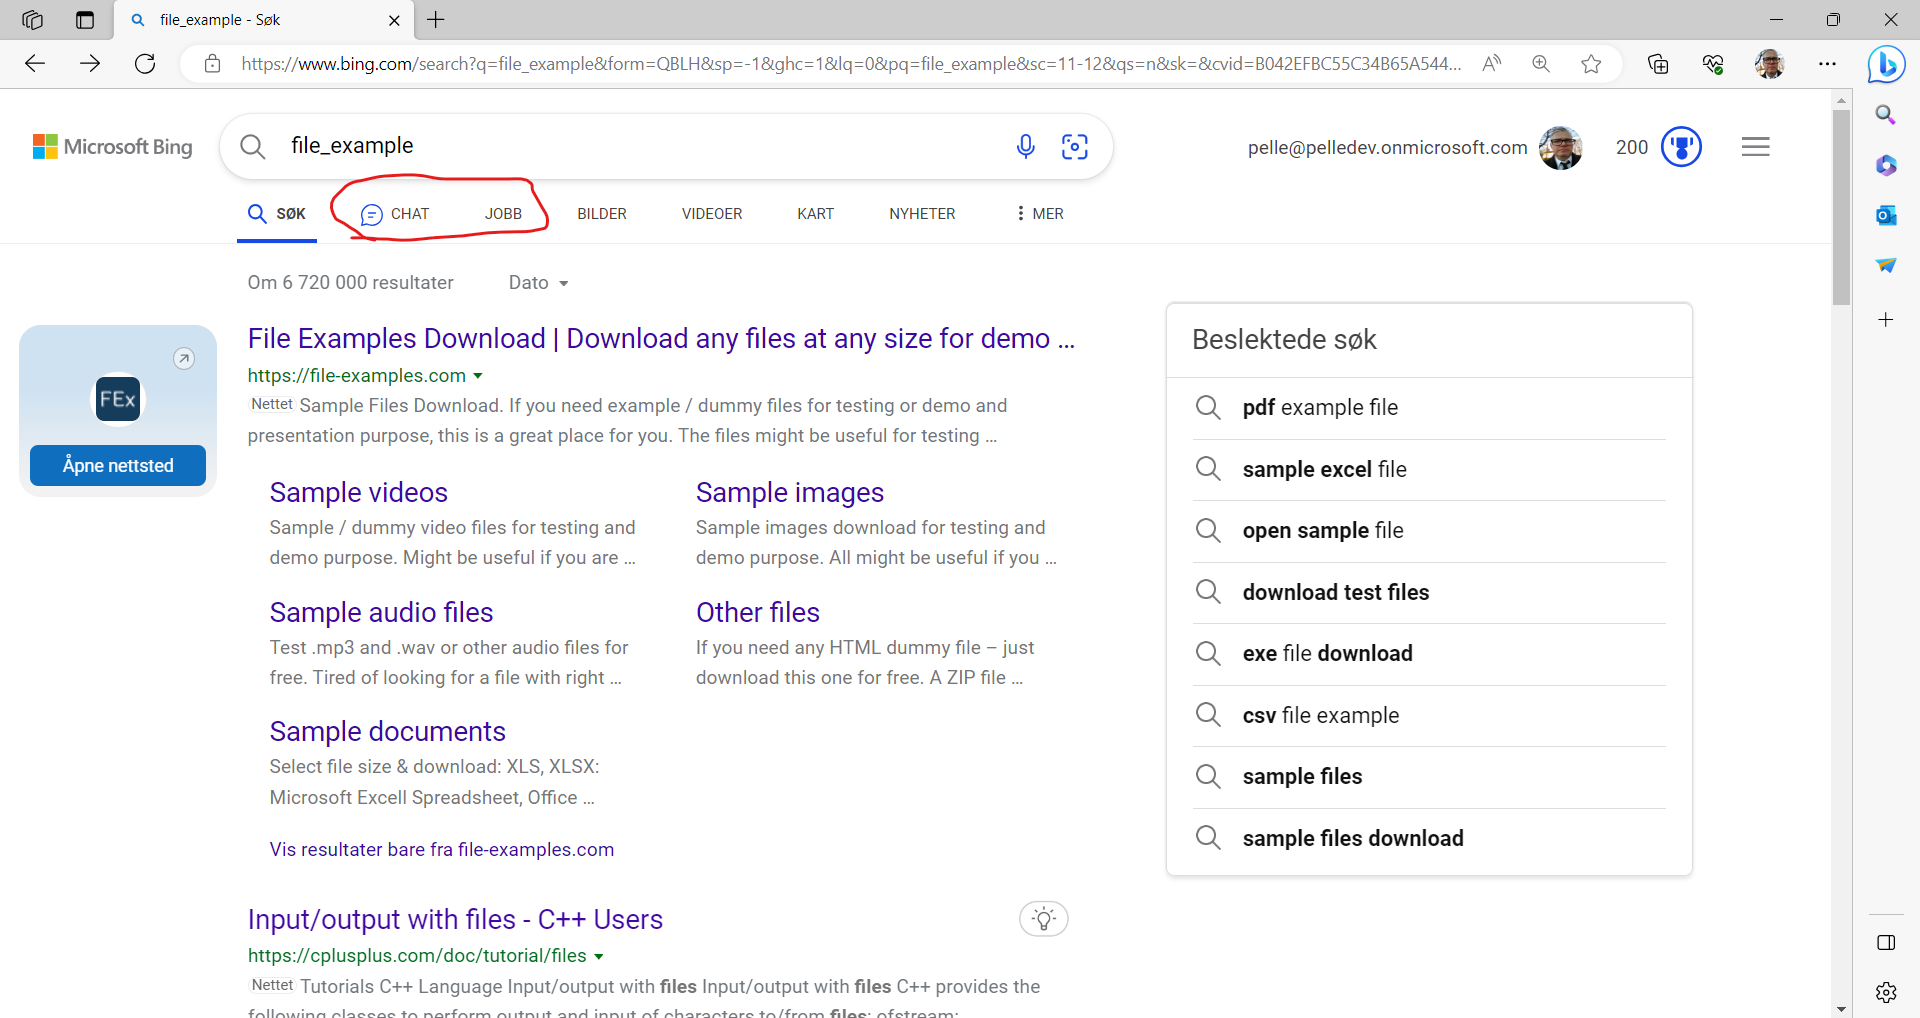Click the Bing search magnifier icon
Viewport: 1920px width, 1018px height.
253,147
